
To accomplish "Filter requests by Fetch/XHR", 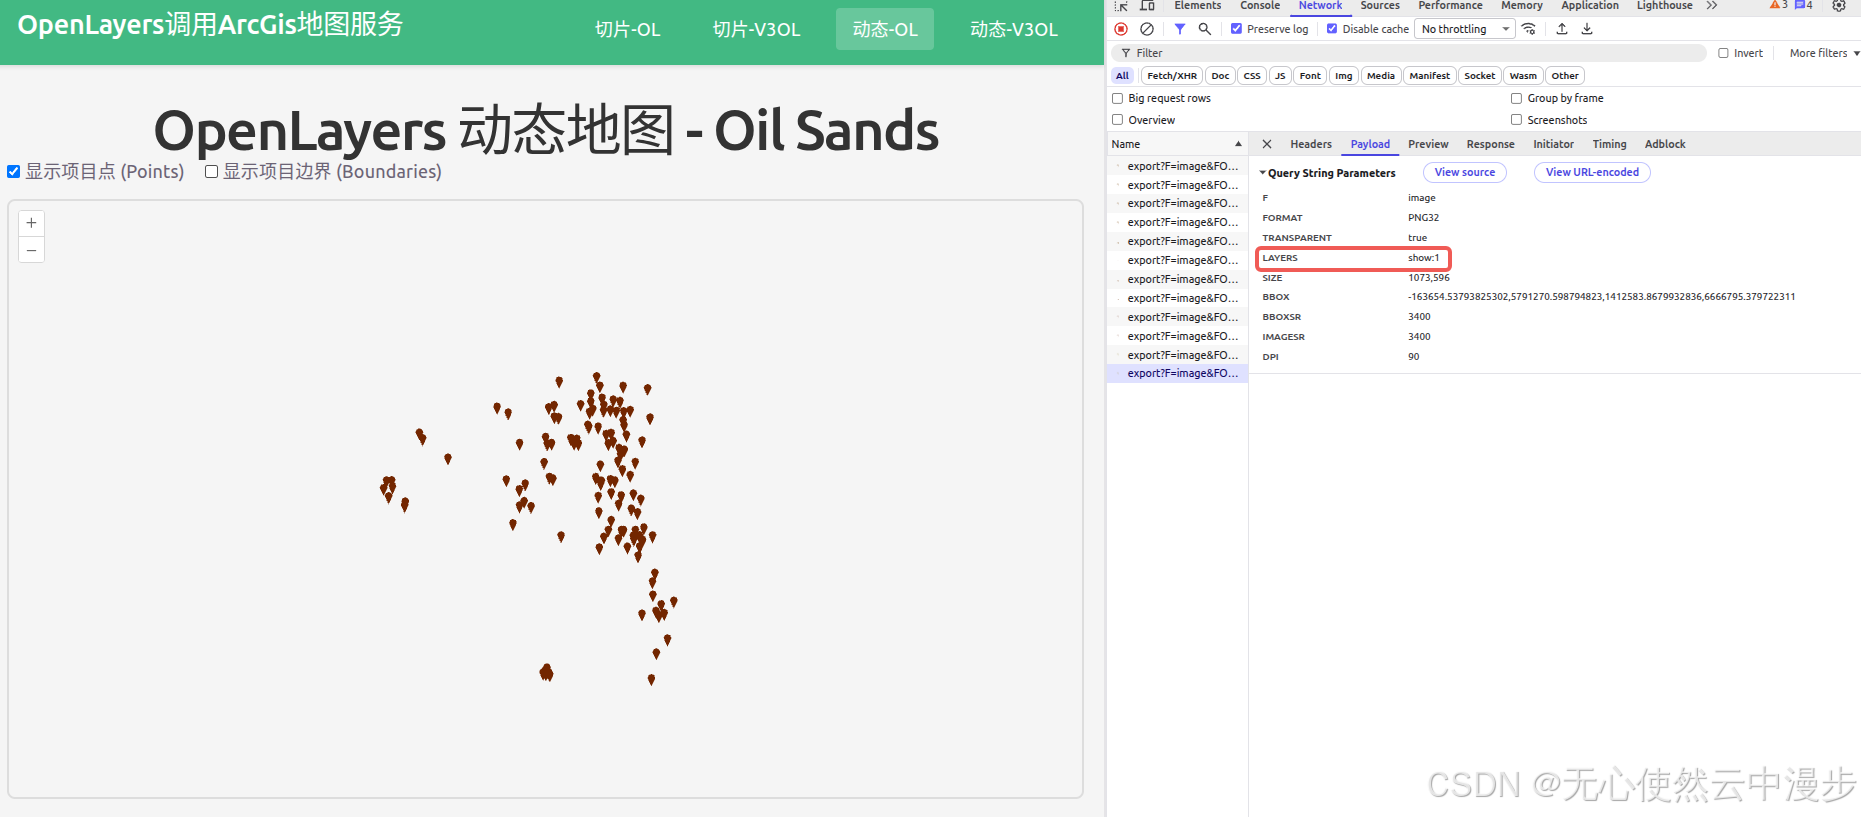I will (x=1172, y=76).
